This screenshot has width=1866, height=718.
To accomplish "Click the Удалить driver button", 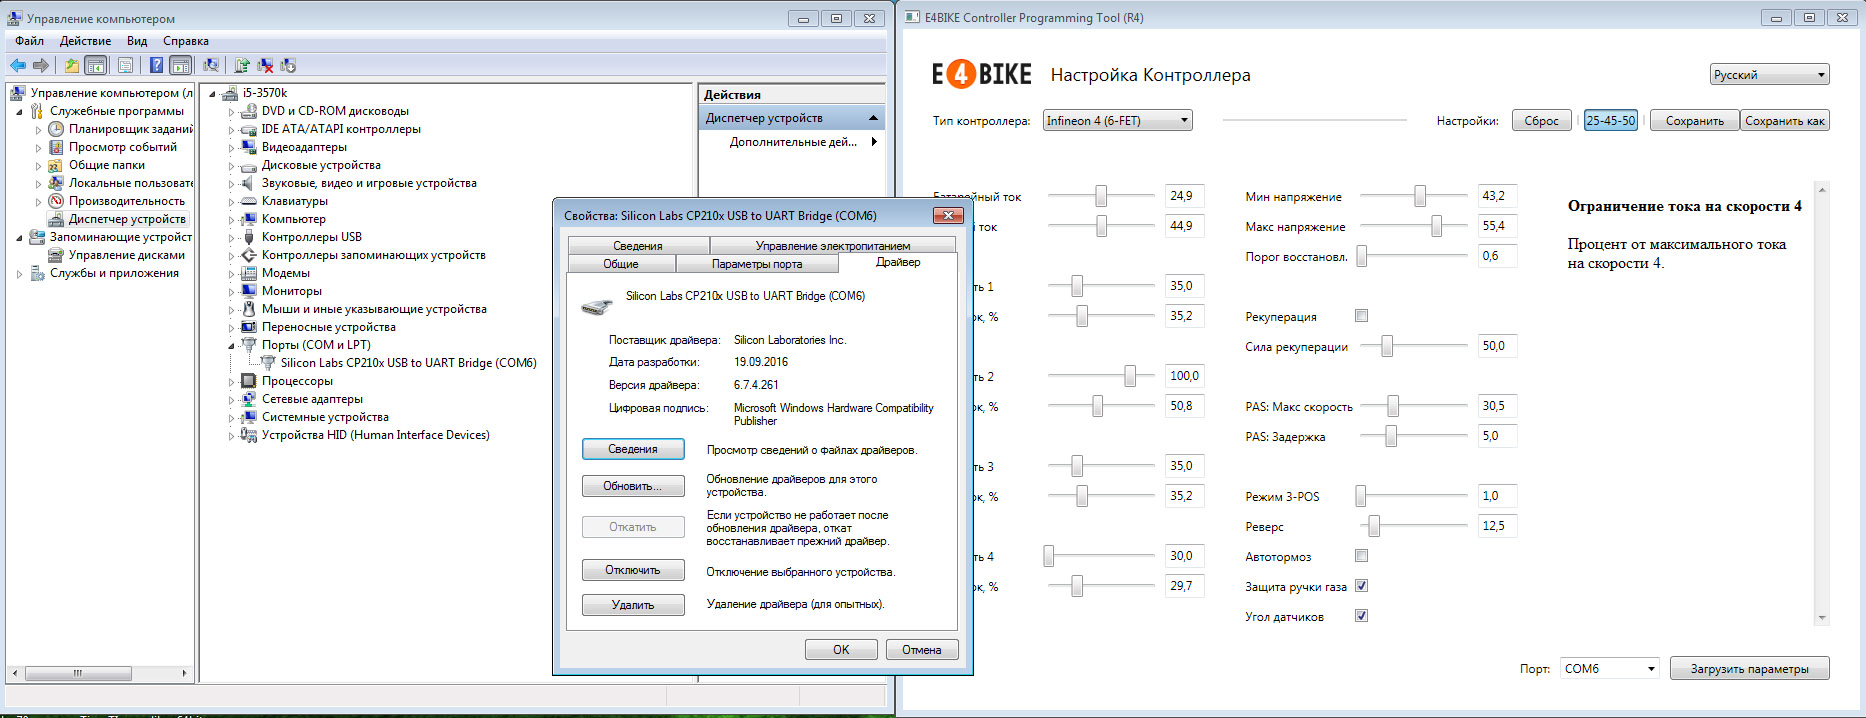I will [633, 605].
